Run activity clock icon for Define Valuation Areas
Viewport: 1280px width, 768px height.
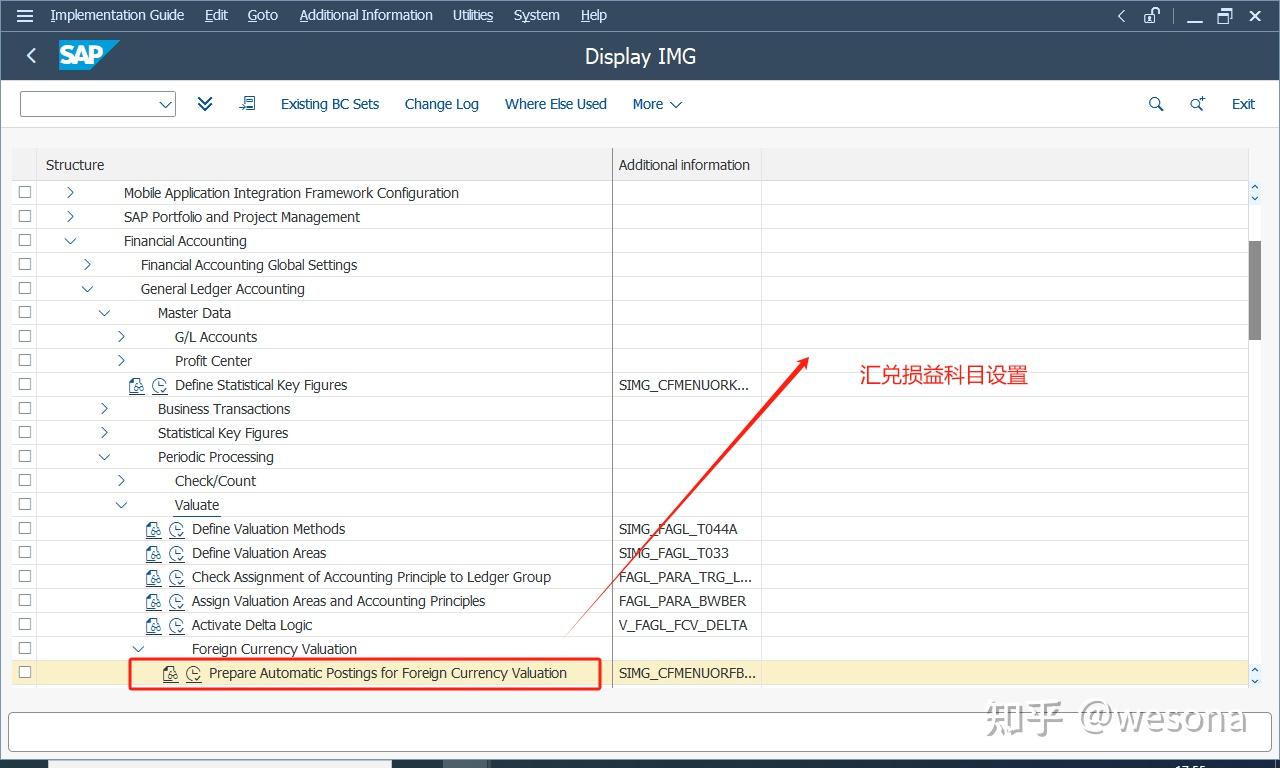point(177,553)
